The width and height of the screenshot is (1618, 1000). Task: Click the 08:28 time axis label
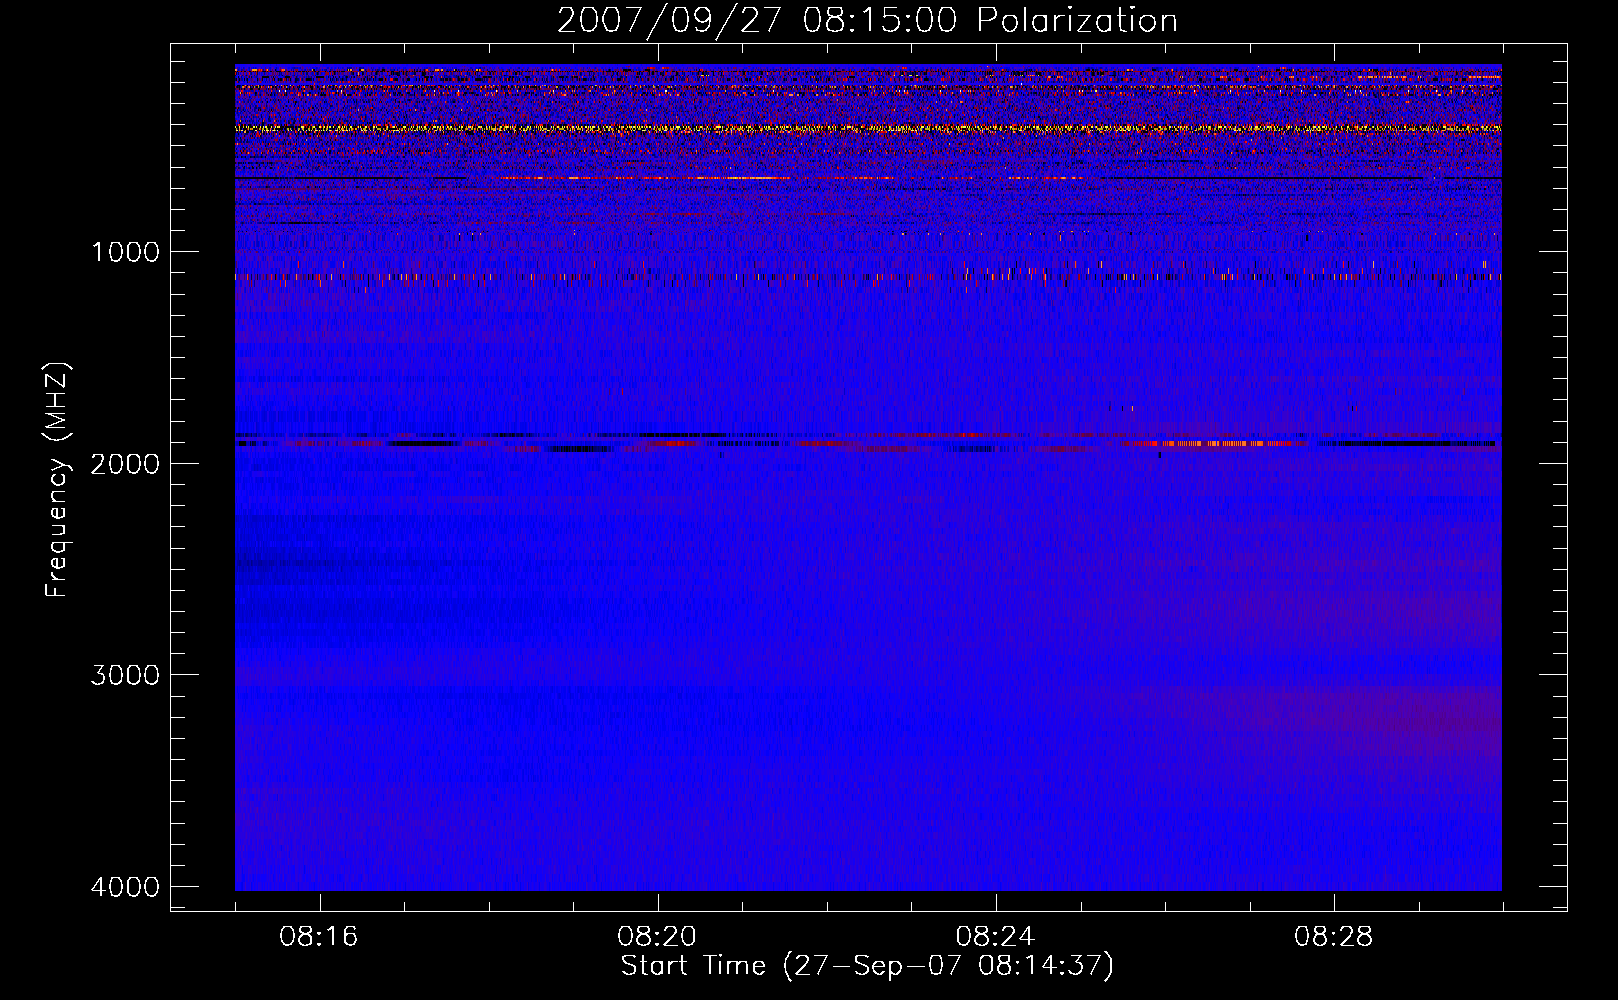point(1333,937)
